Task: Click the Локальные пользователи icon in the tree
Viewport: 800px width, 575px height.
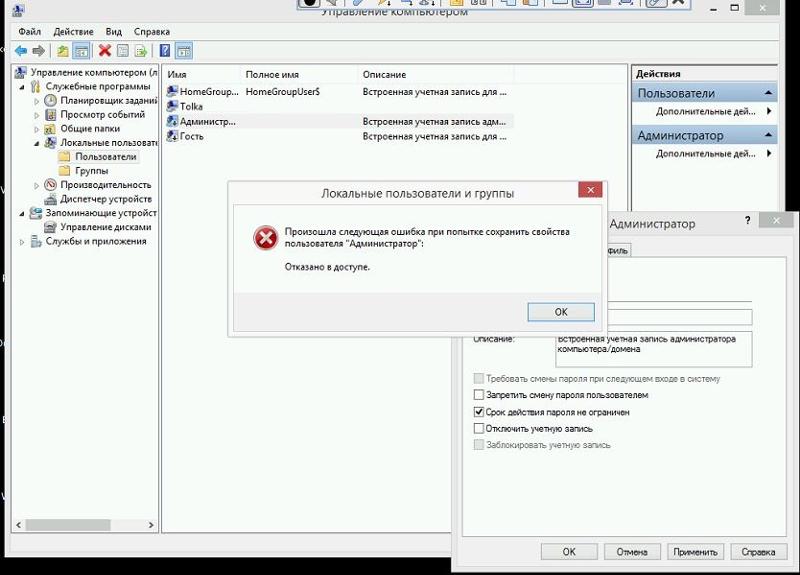Action: point(50,143)
